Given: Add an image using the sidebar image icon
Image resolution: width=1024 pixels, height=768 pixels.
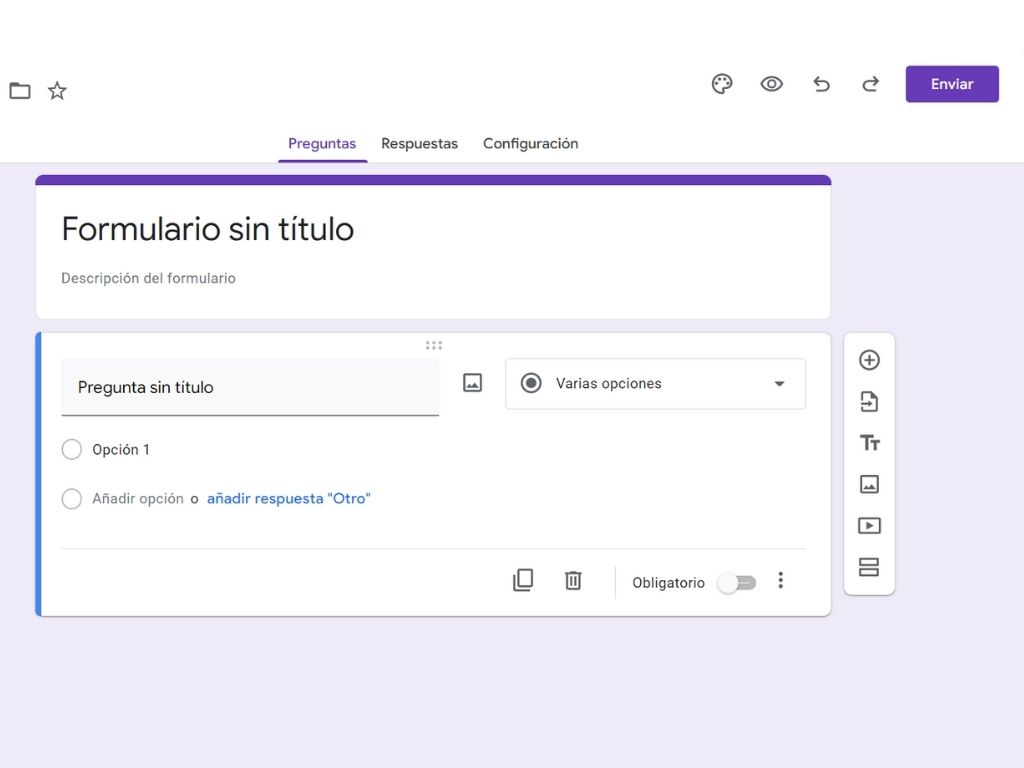Looking at the screenshot, I should click(x=869, y=484).
